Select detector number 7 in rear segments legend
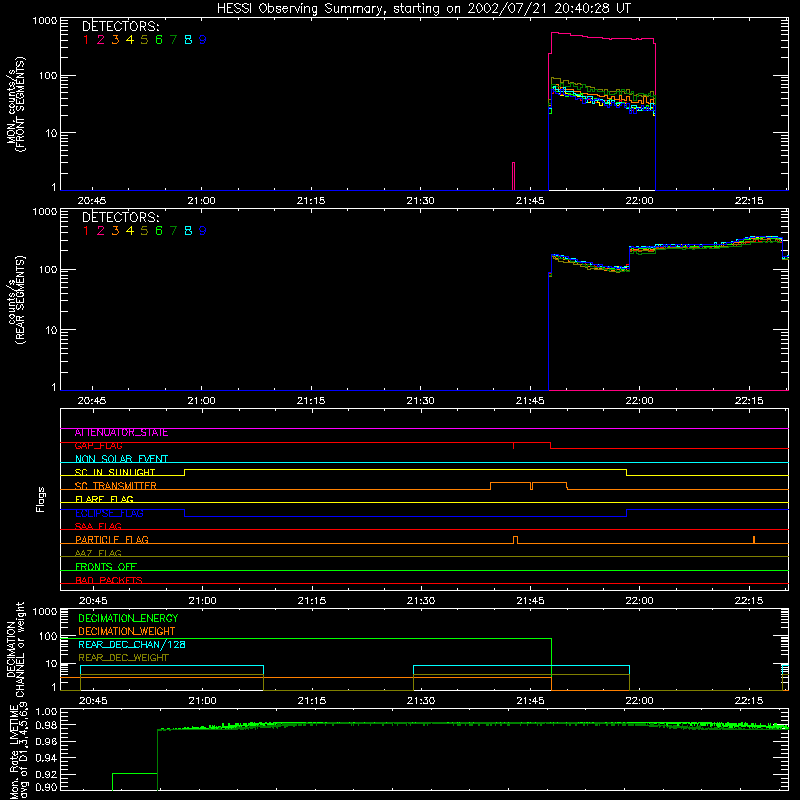The image size is (800, 800). coord(173,231)
